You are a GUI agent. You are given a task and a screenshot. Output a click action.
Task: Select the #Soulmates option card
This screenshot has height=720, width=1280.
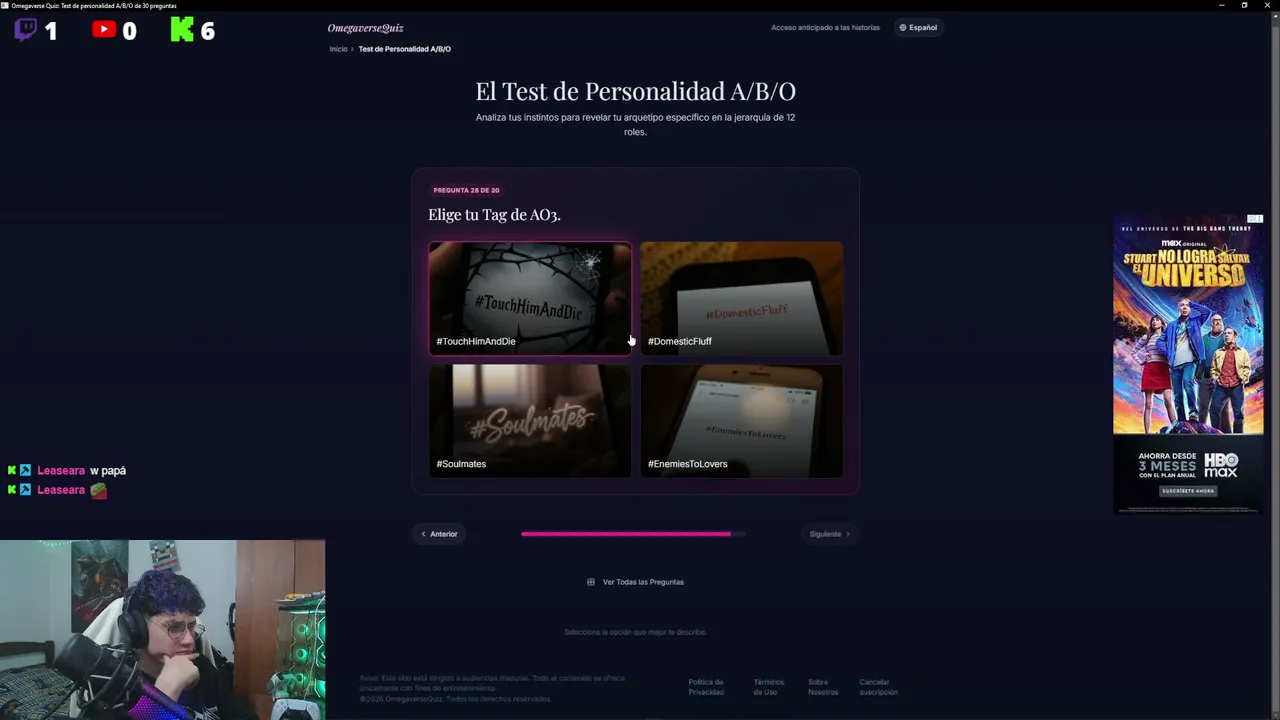[x=530, y=421]
